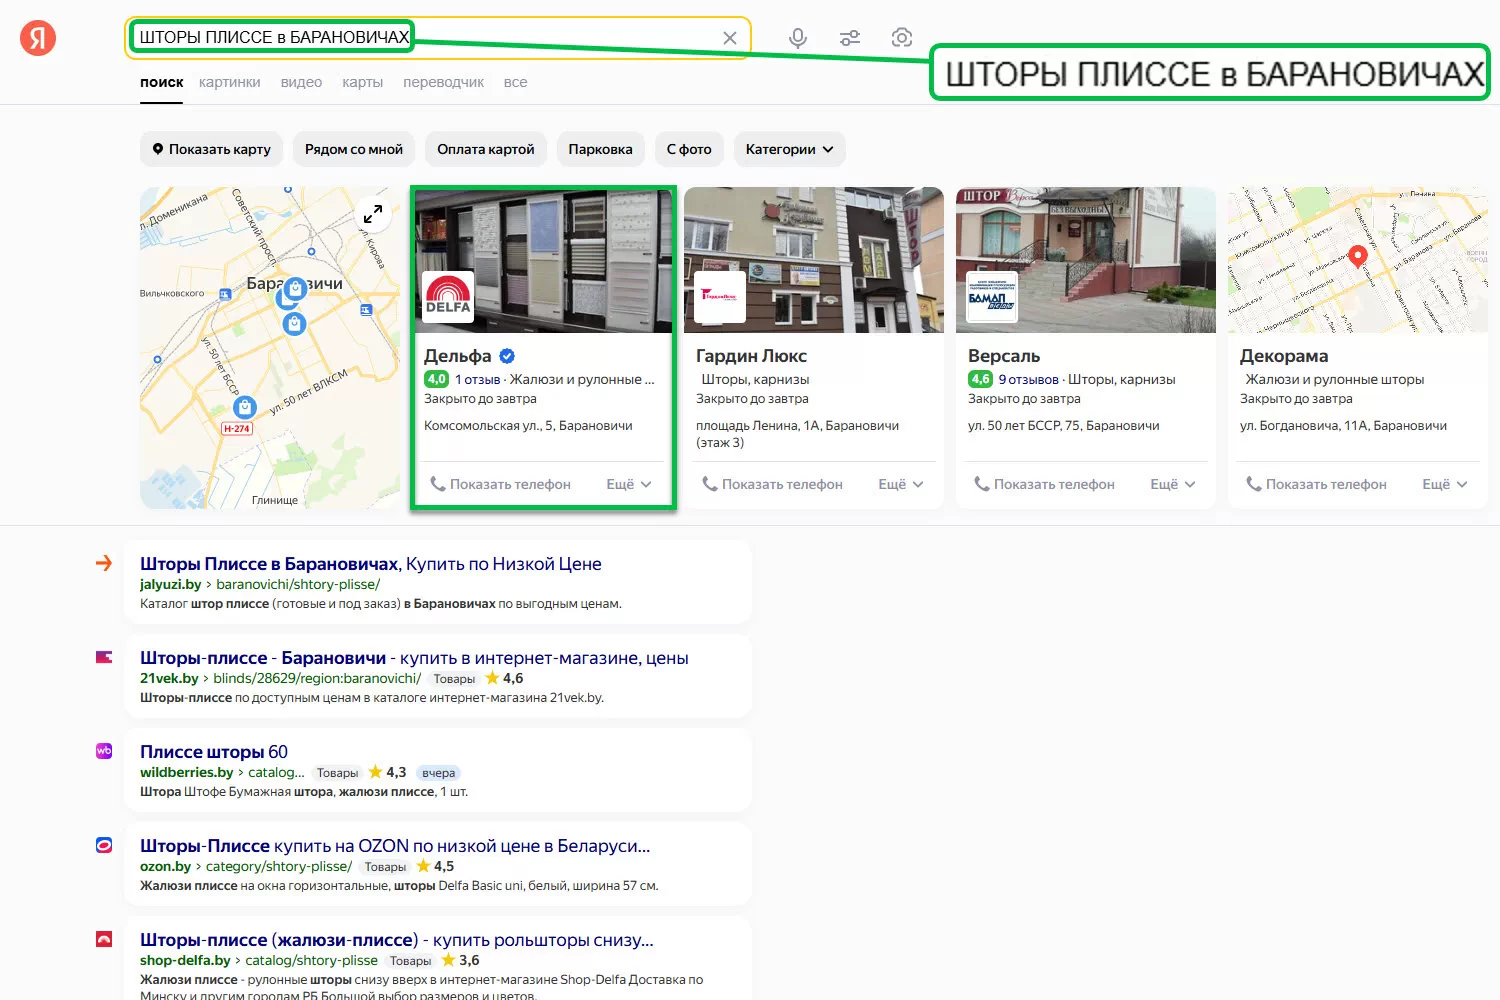The height and width of the screenshot is (1000, 1500).
Task: Enable the Оплата картой filter
Action: pyautogui.click(x=485, y=149)
